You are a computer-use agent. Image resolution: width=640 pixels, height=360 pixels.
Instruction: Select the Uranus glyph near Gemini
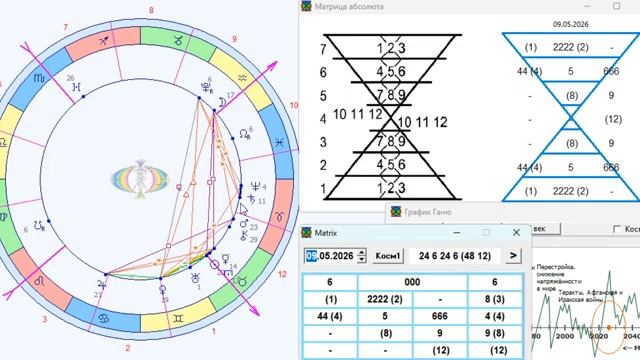(x=195, y=278)
